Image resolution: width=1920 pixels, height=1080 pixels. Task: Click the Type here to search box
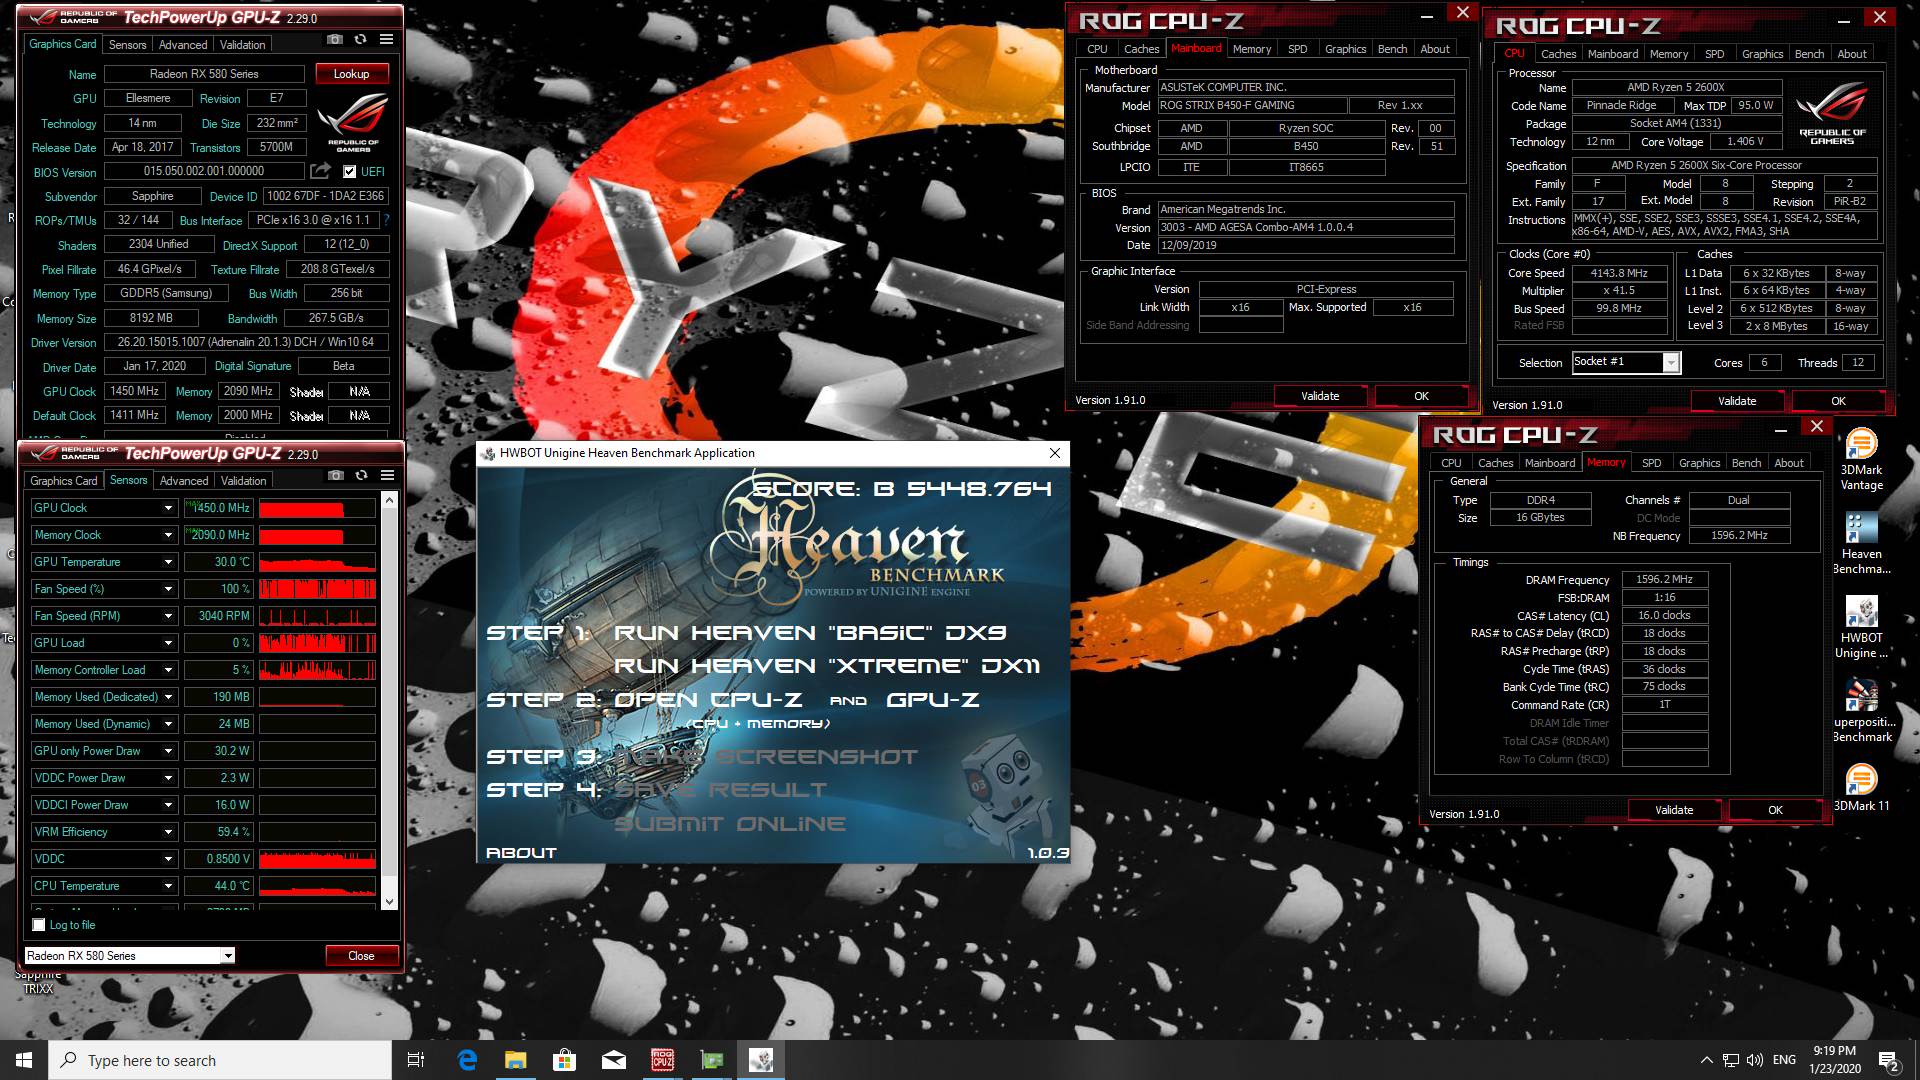click(x=220, y=1060)
